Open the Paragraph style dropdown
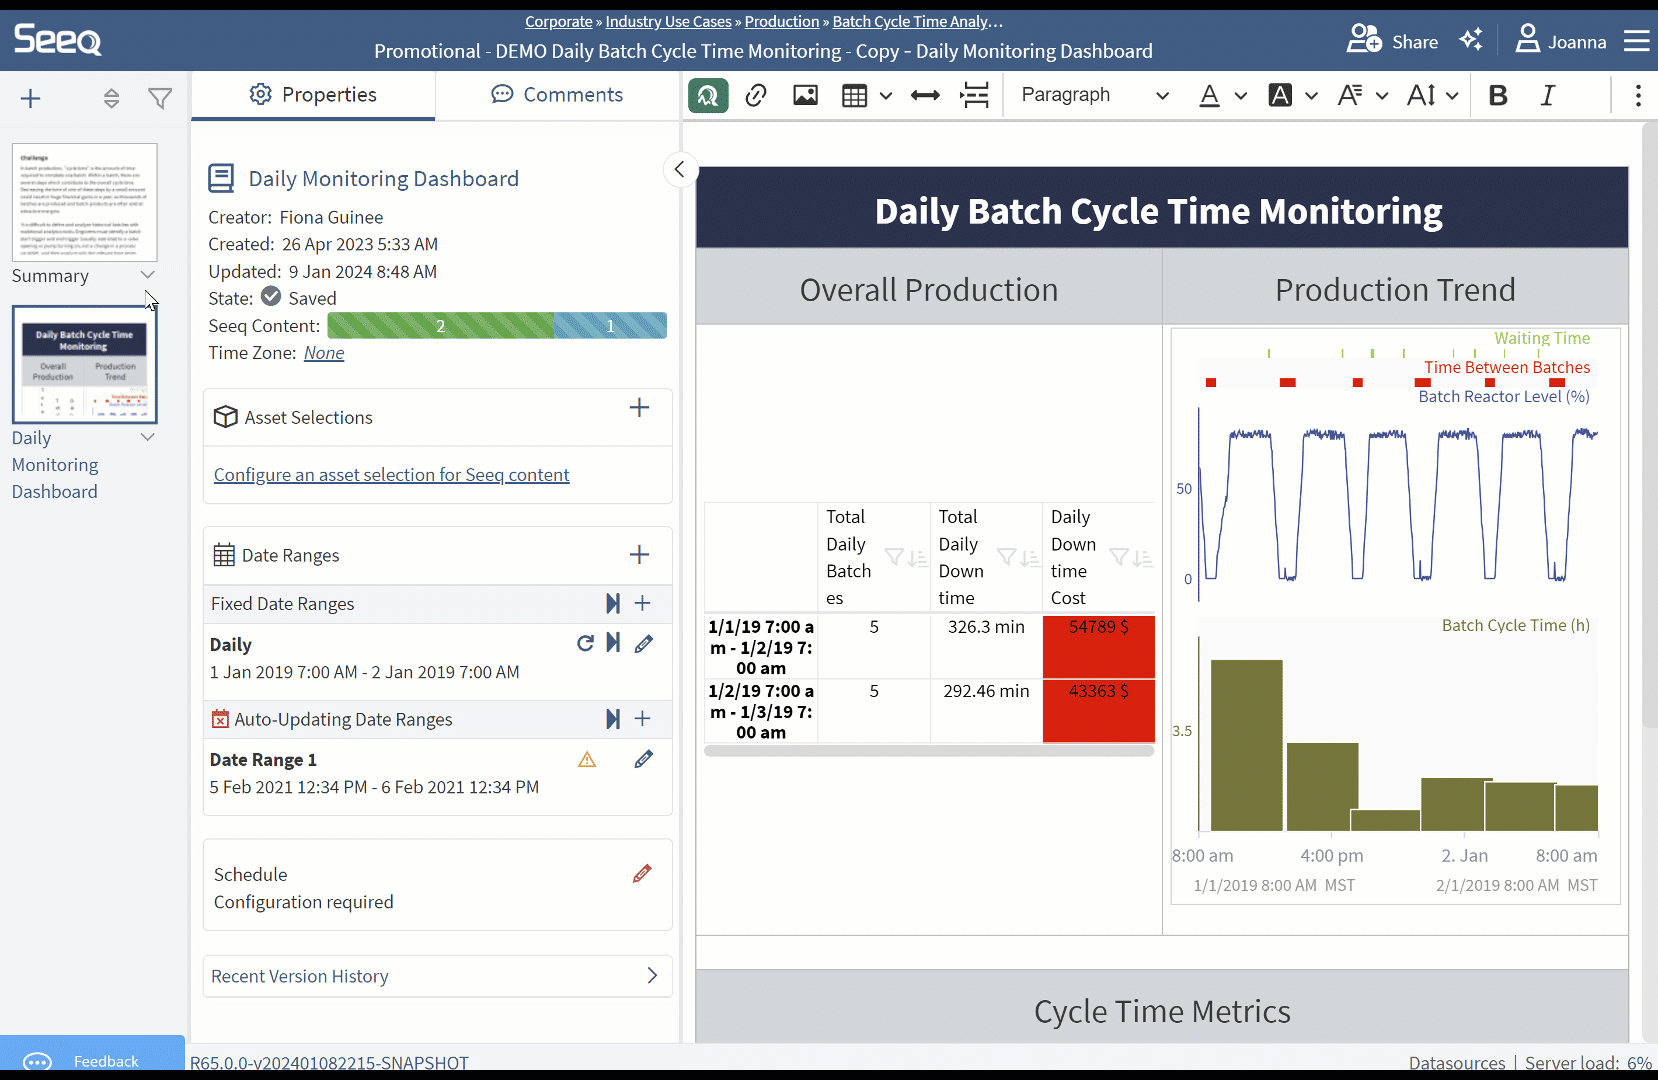This screenshot has width=1658, height=1080. click(x=1095, y=95)
